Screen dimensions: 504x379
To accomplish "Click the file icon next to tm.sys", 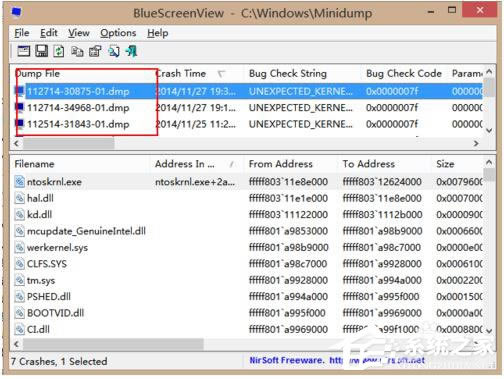I will click(19, 280).
